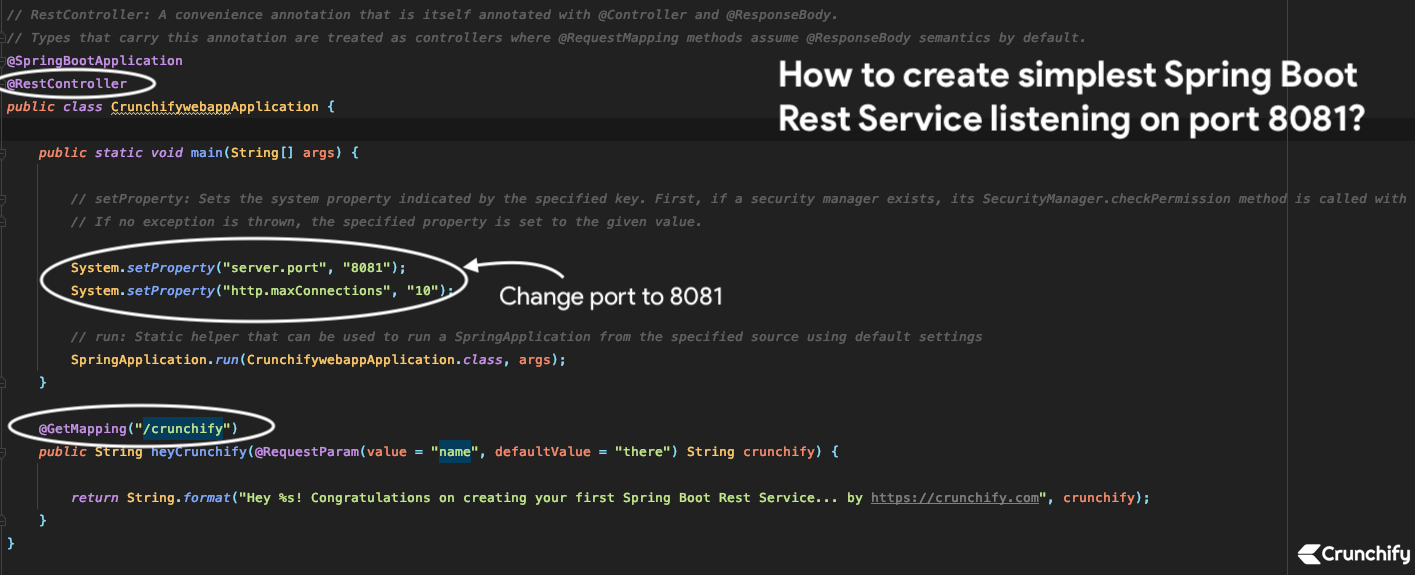Click the highlighted "name" parameter value

point(455,452)
